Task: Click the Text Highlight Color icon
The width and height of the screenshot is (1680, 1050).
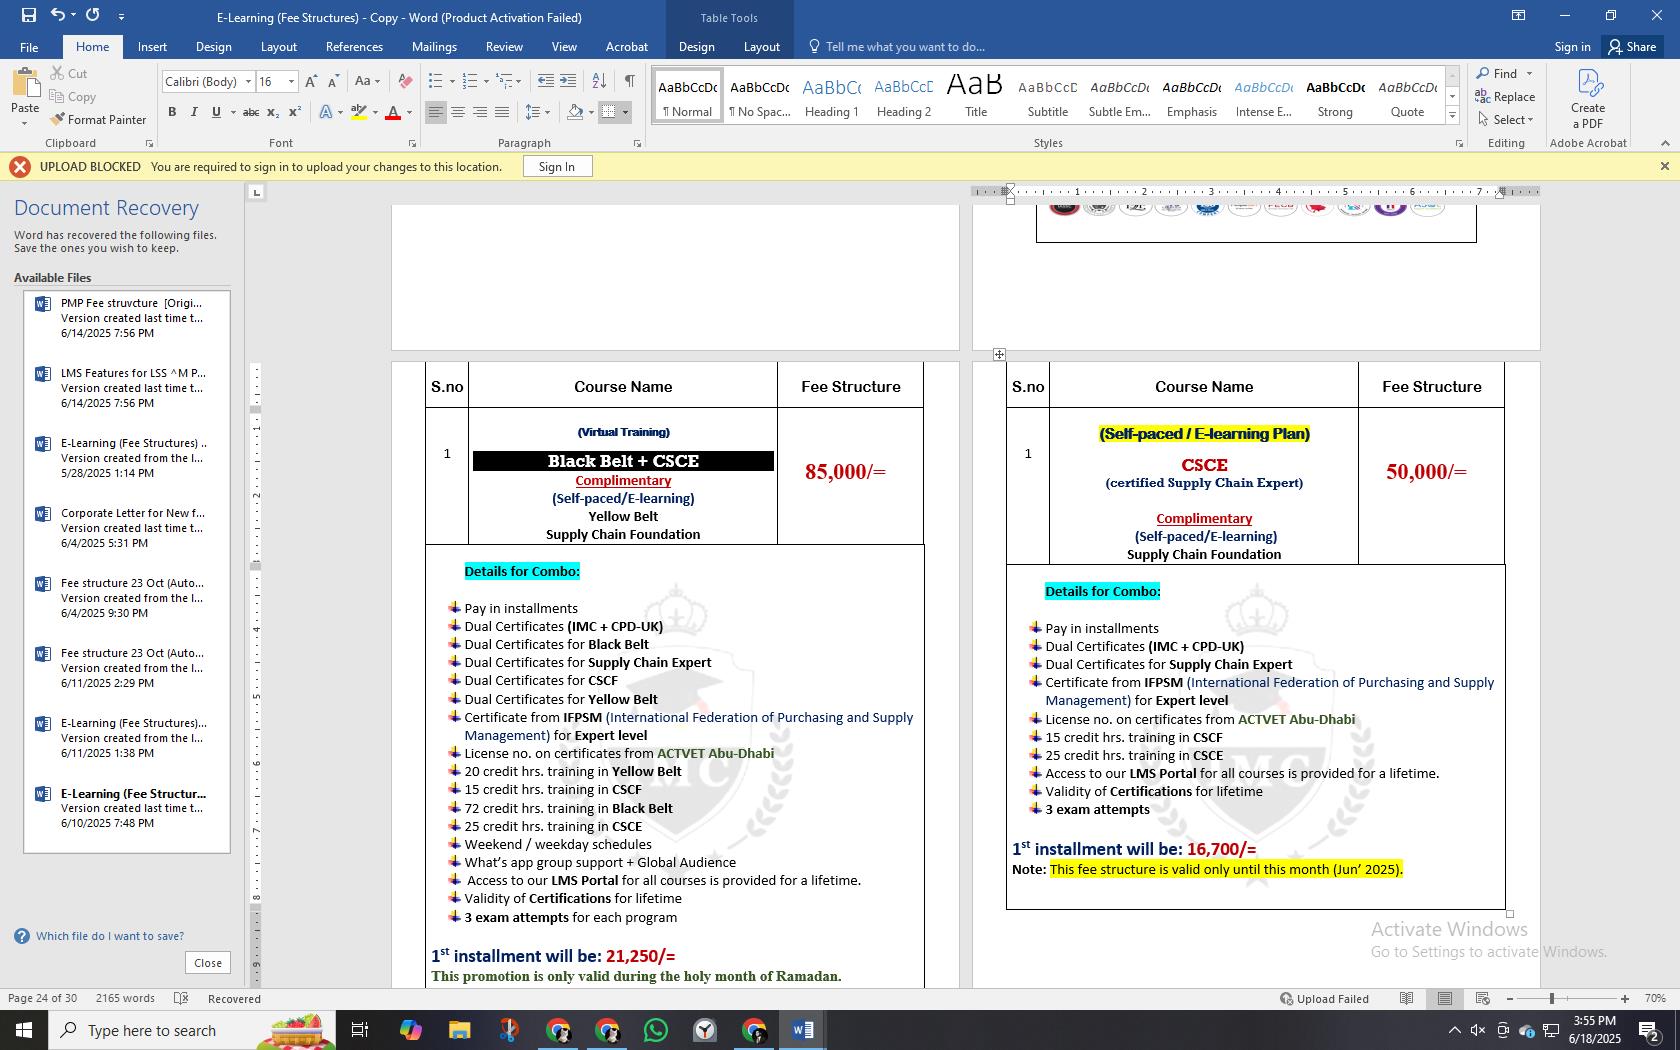Action: pos(359,113)
